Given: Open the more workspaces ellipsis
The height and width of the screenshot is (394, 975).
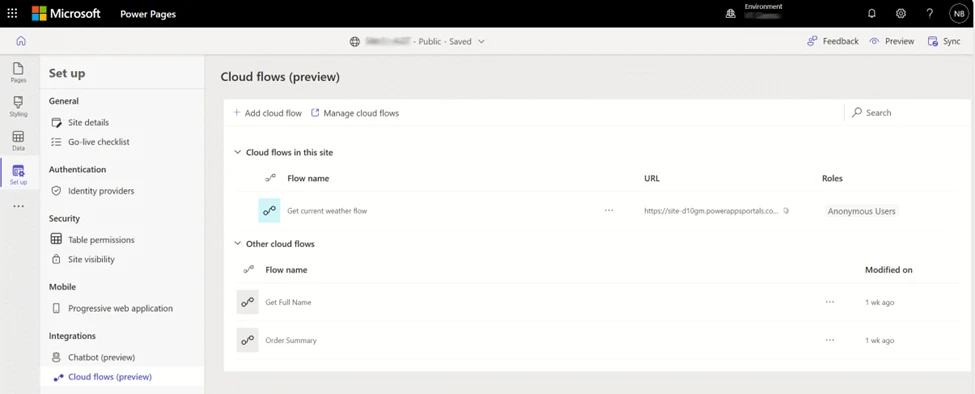Looking at the screenshot, I should 18,206.
